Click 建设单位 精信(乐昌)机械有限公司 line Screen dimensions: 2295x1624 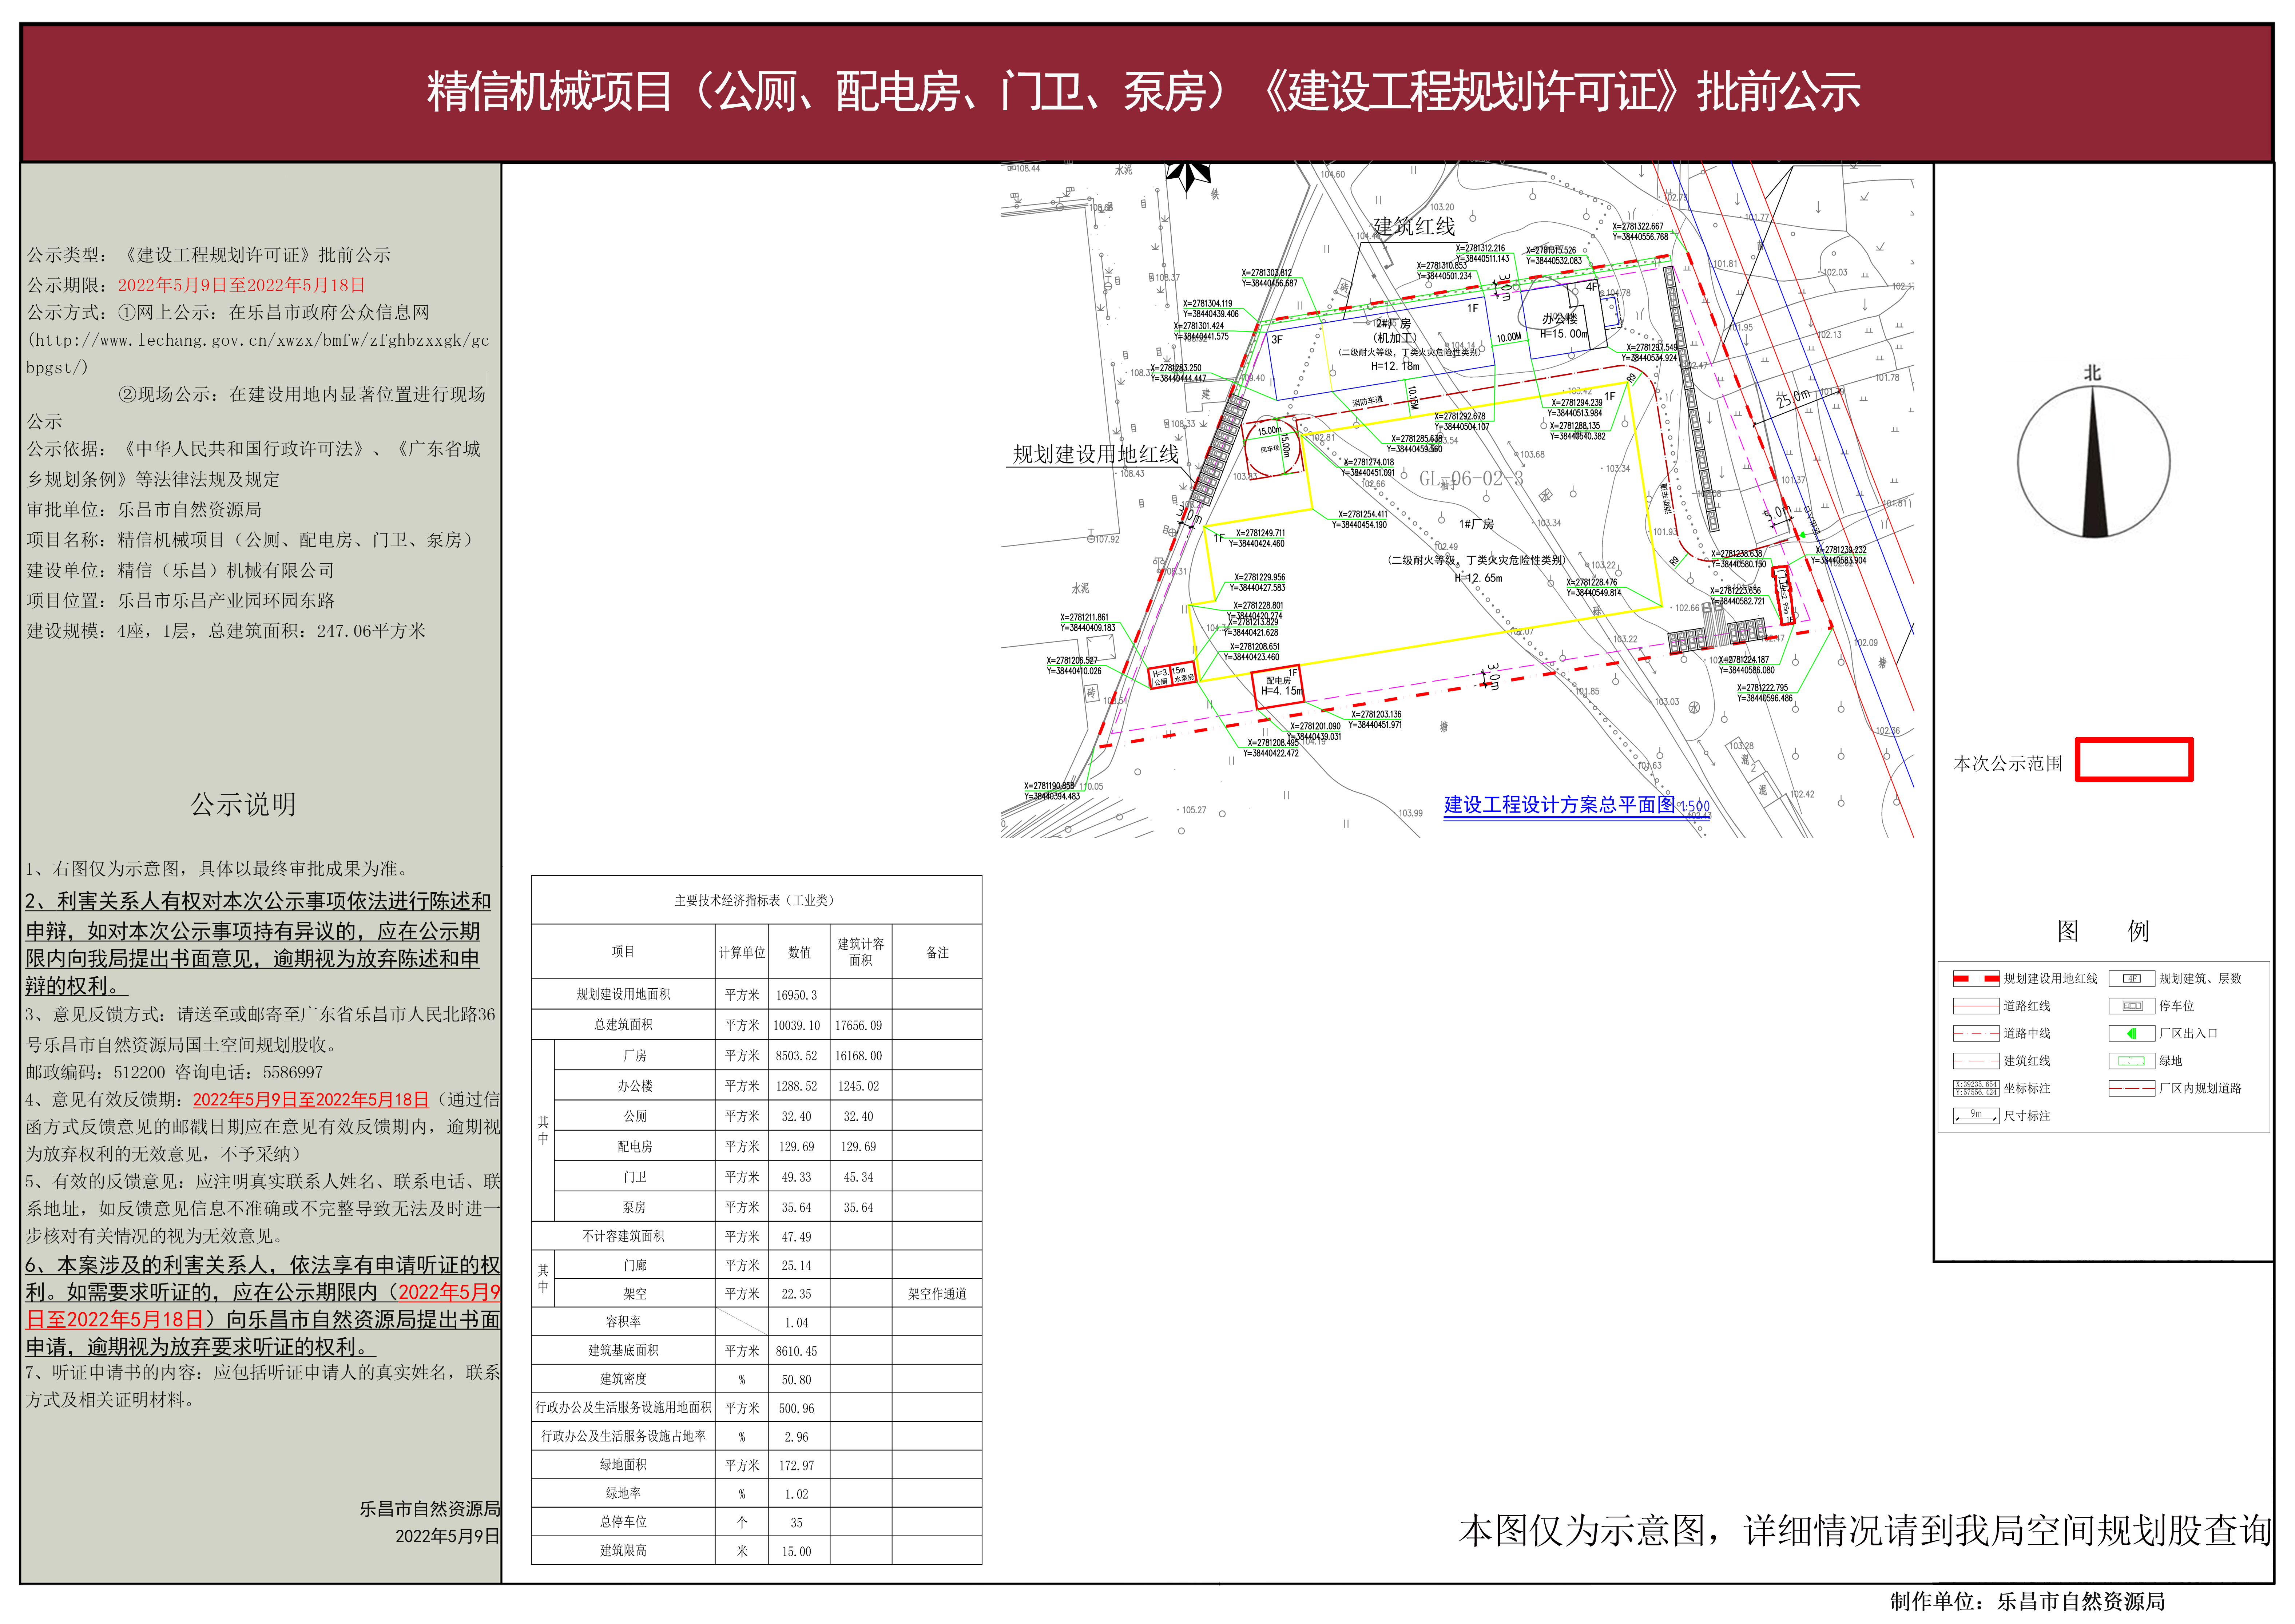pos(180,571)
